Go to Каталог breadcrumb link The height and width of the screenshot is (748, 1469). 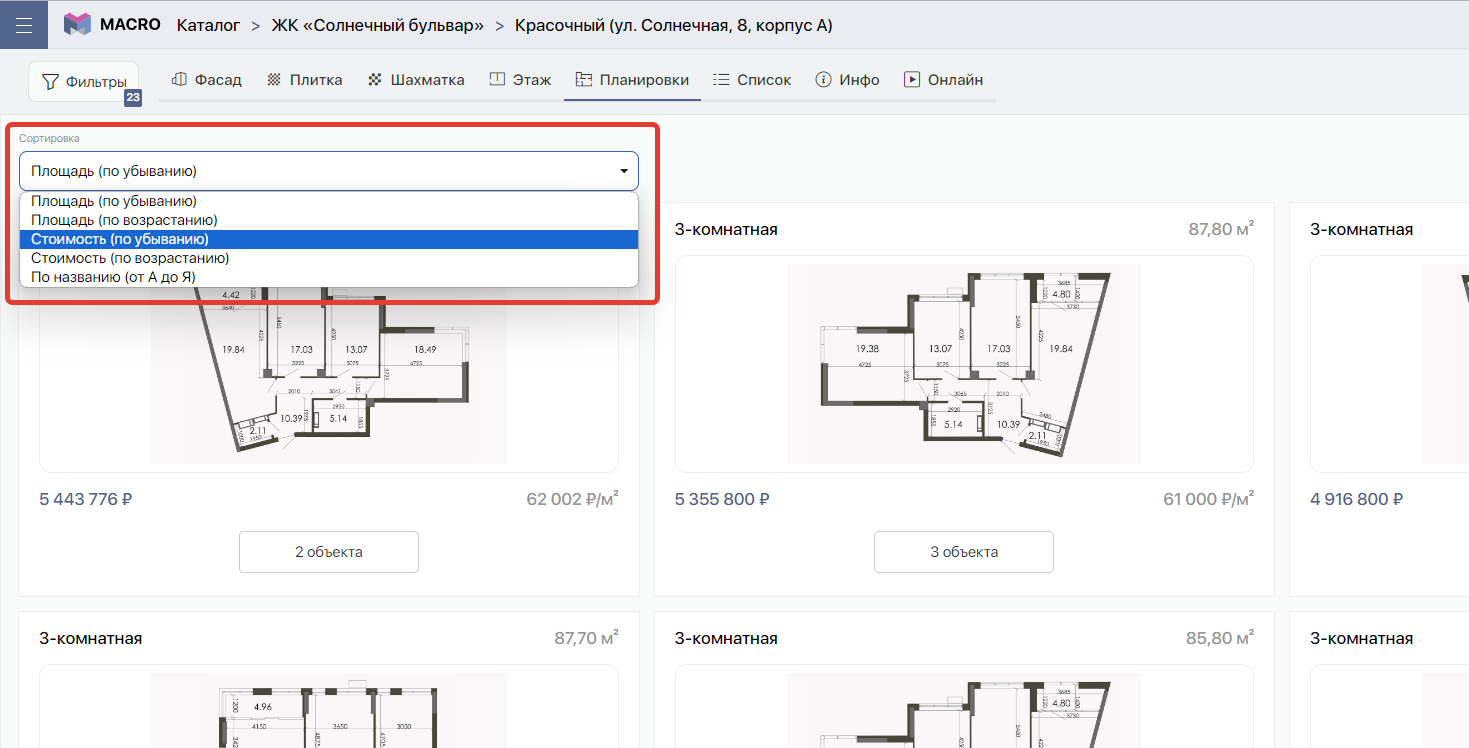point(208,25)
